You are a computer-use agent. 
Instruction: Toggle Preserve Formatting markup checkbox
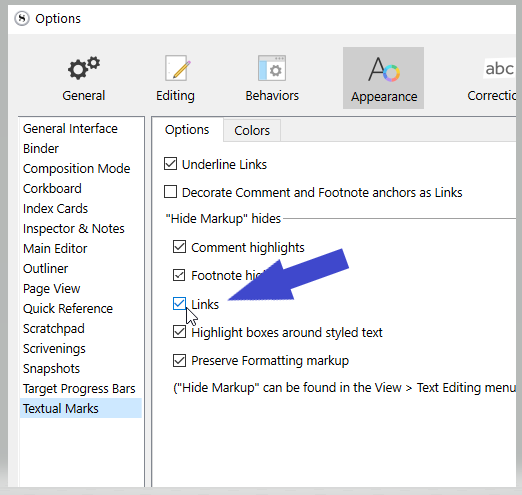tap(179, 360)
